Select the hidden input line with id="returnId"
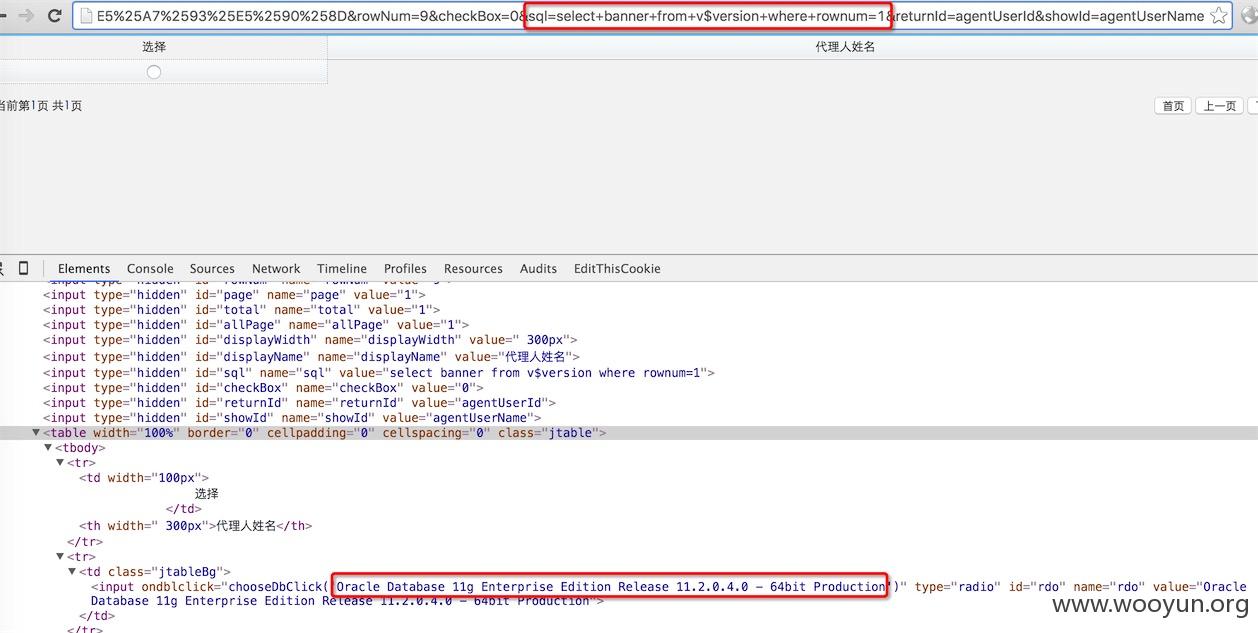This screenshot has width=1258, height=633. tap(299, 403)
